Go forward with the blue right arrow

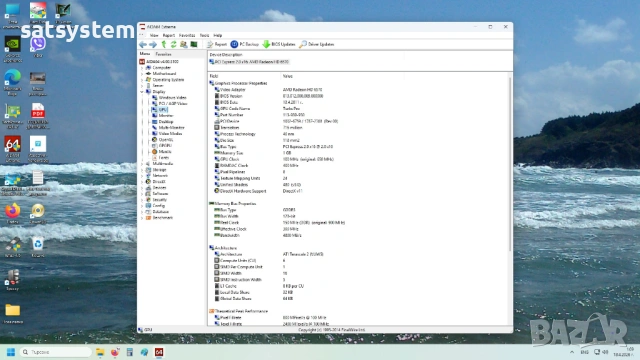153,44
